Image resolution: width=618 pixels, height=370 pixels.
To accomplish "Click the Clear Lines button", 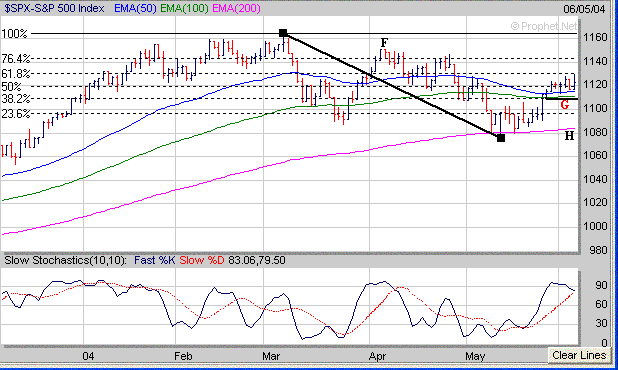I will click(x=579, y=355).
